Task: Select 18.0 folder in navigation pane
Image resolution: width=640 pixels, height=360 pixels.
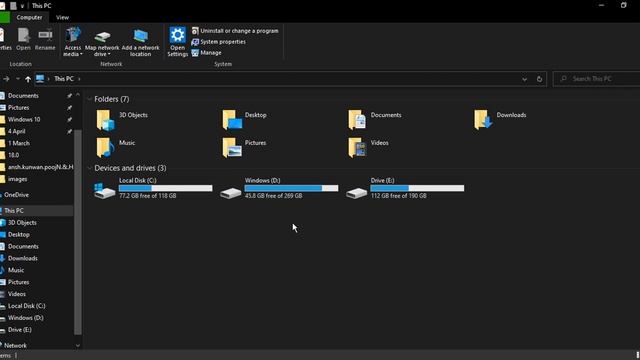Action: point(13,155)
